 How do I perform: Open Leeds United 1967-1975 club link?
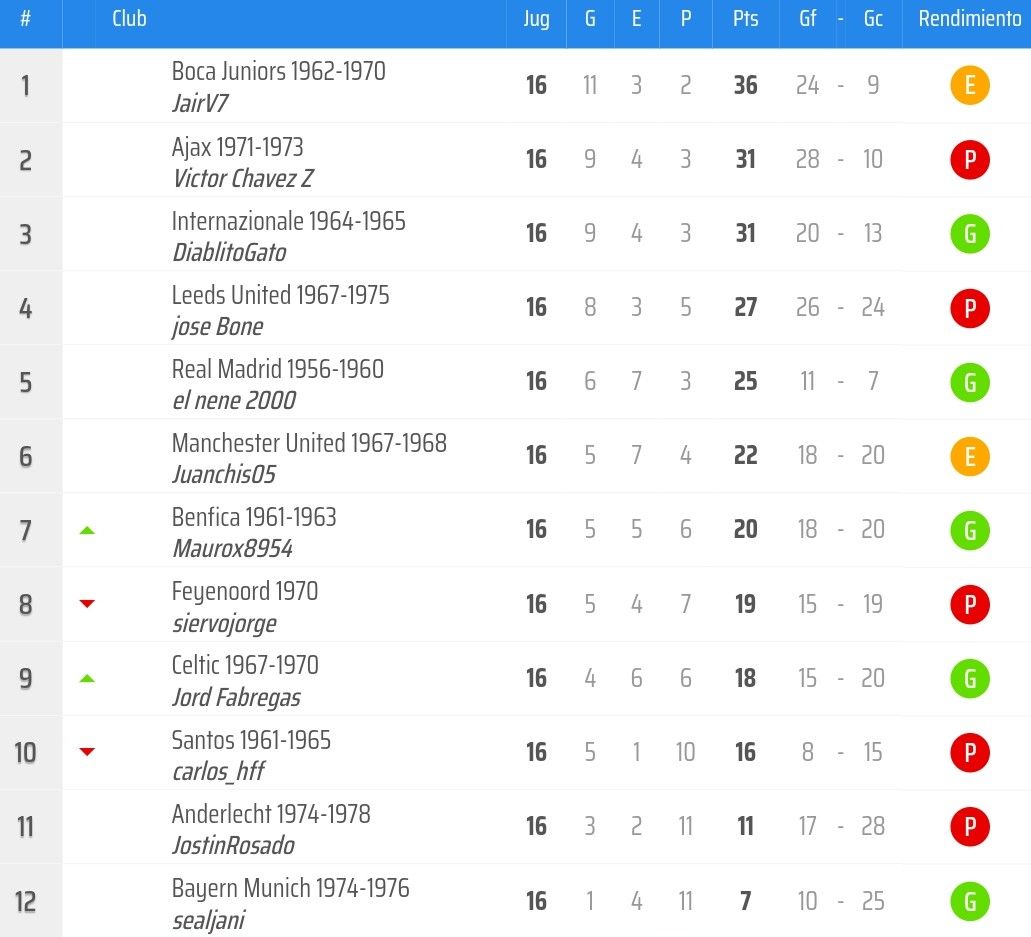[280, 295]
